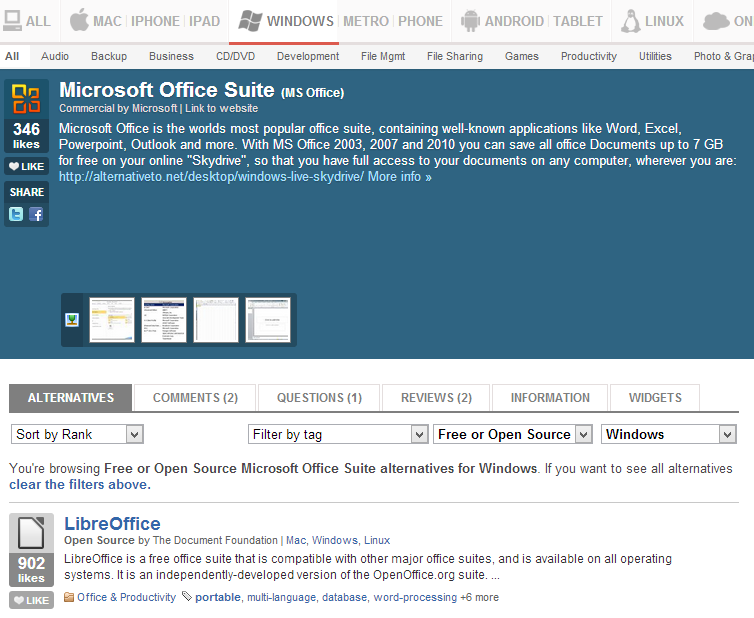
Task: Open the Filter by tag dropdown
Action: [x=338, y=434]
